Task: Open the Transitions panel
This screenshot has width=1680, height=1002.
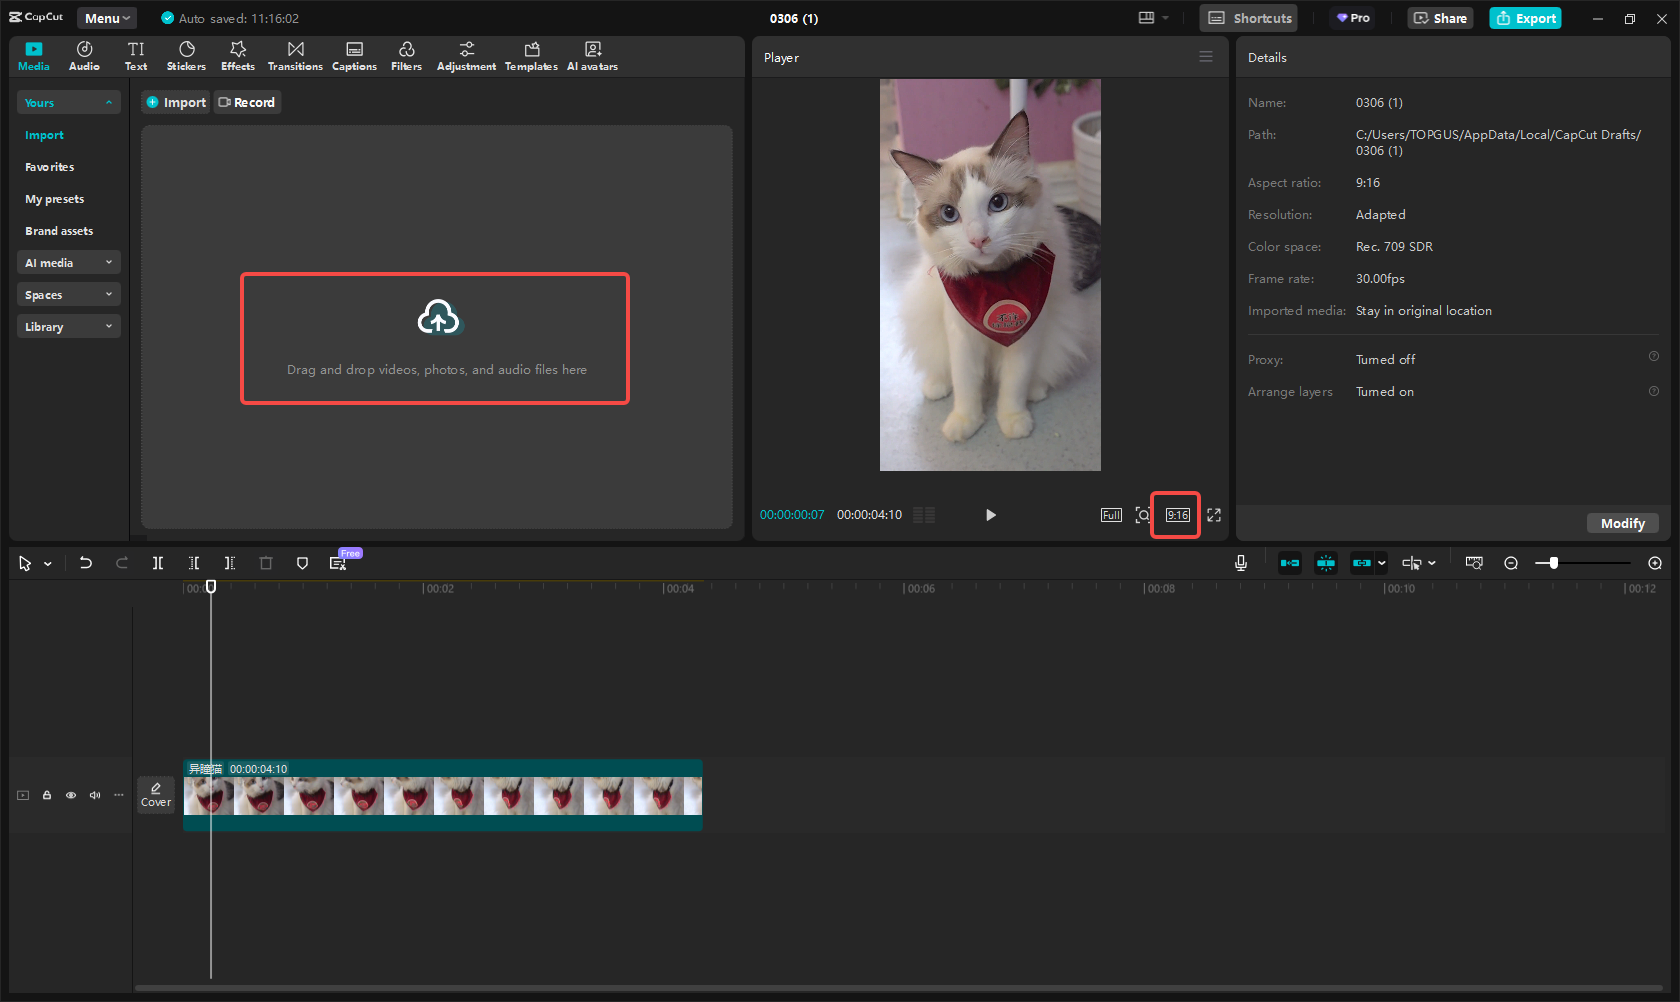Action: pyautogui.click(x=295, y=56)
